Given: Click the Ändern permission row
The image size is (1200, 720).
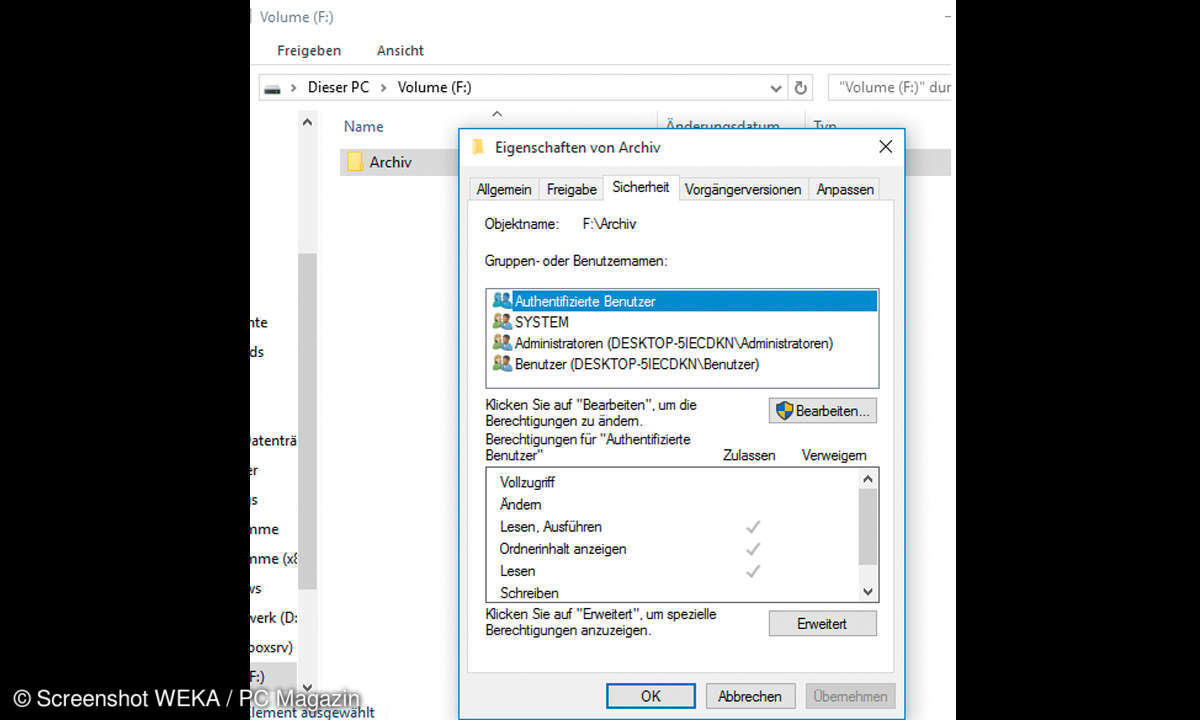Looking at the screenshot, I should coord(673,504).
